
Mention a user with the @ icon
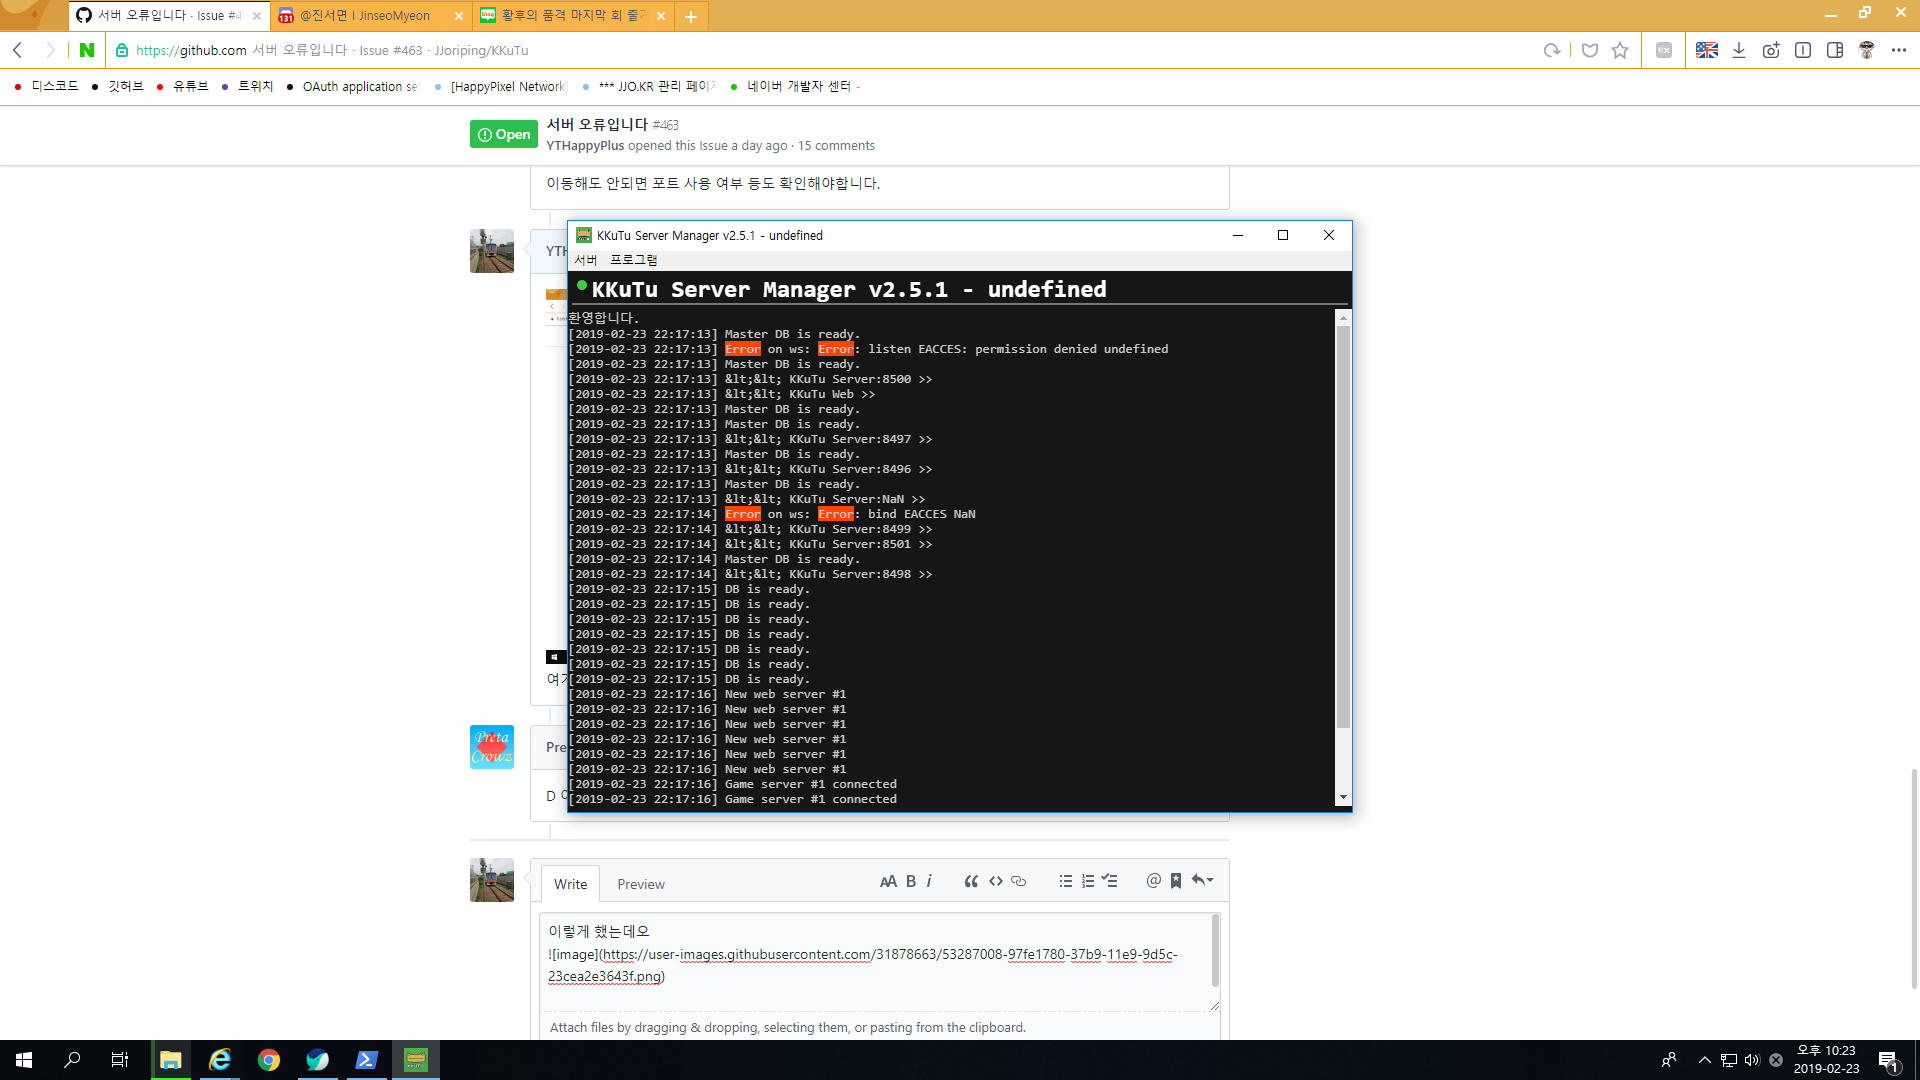pos(1152,881)
